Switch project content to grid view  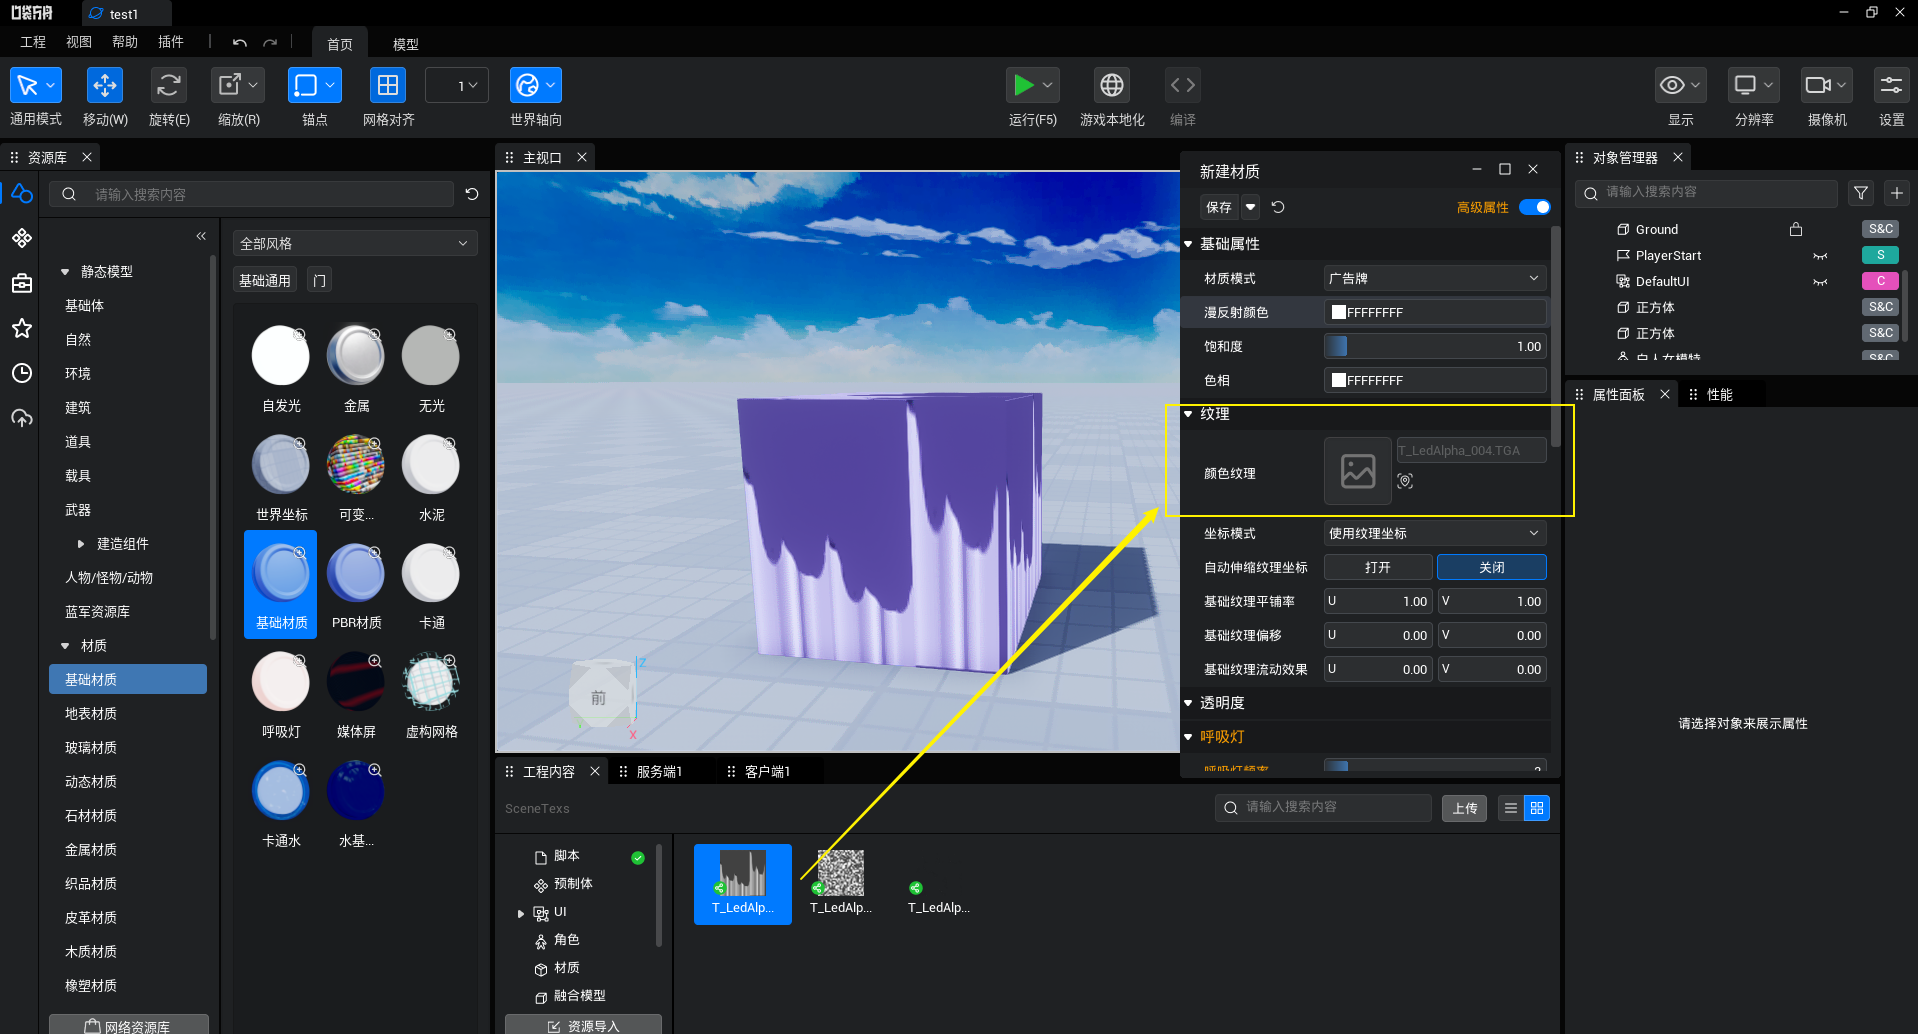point(1537,808)
